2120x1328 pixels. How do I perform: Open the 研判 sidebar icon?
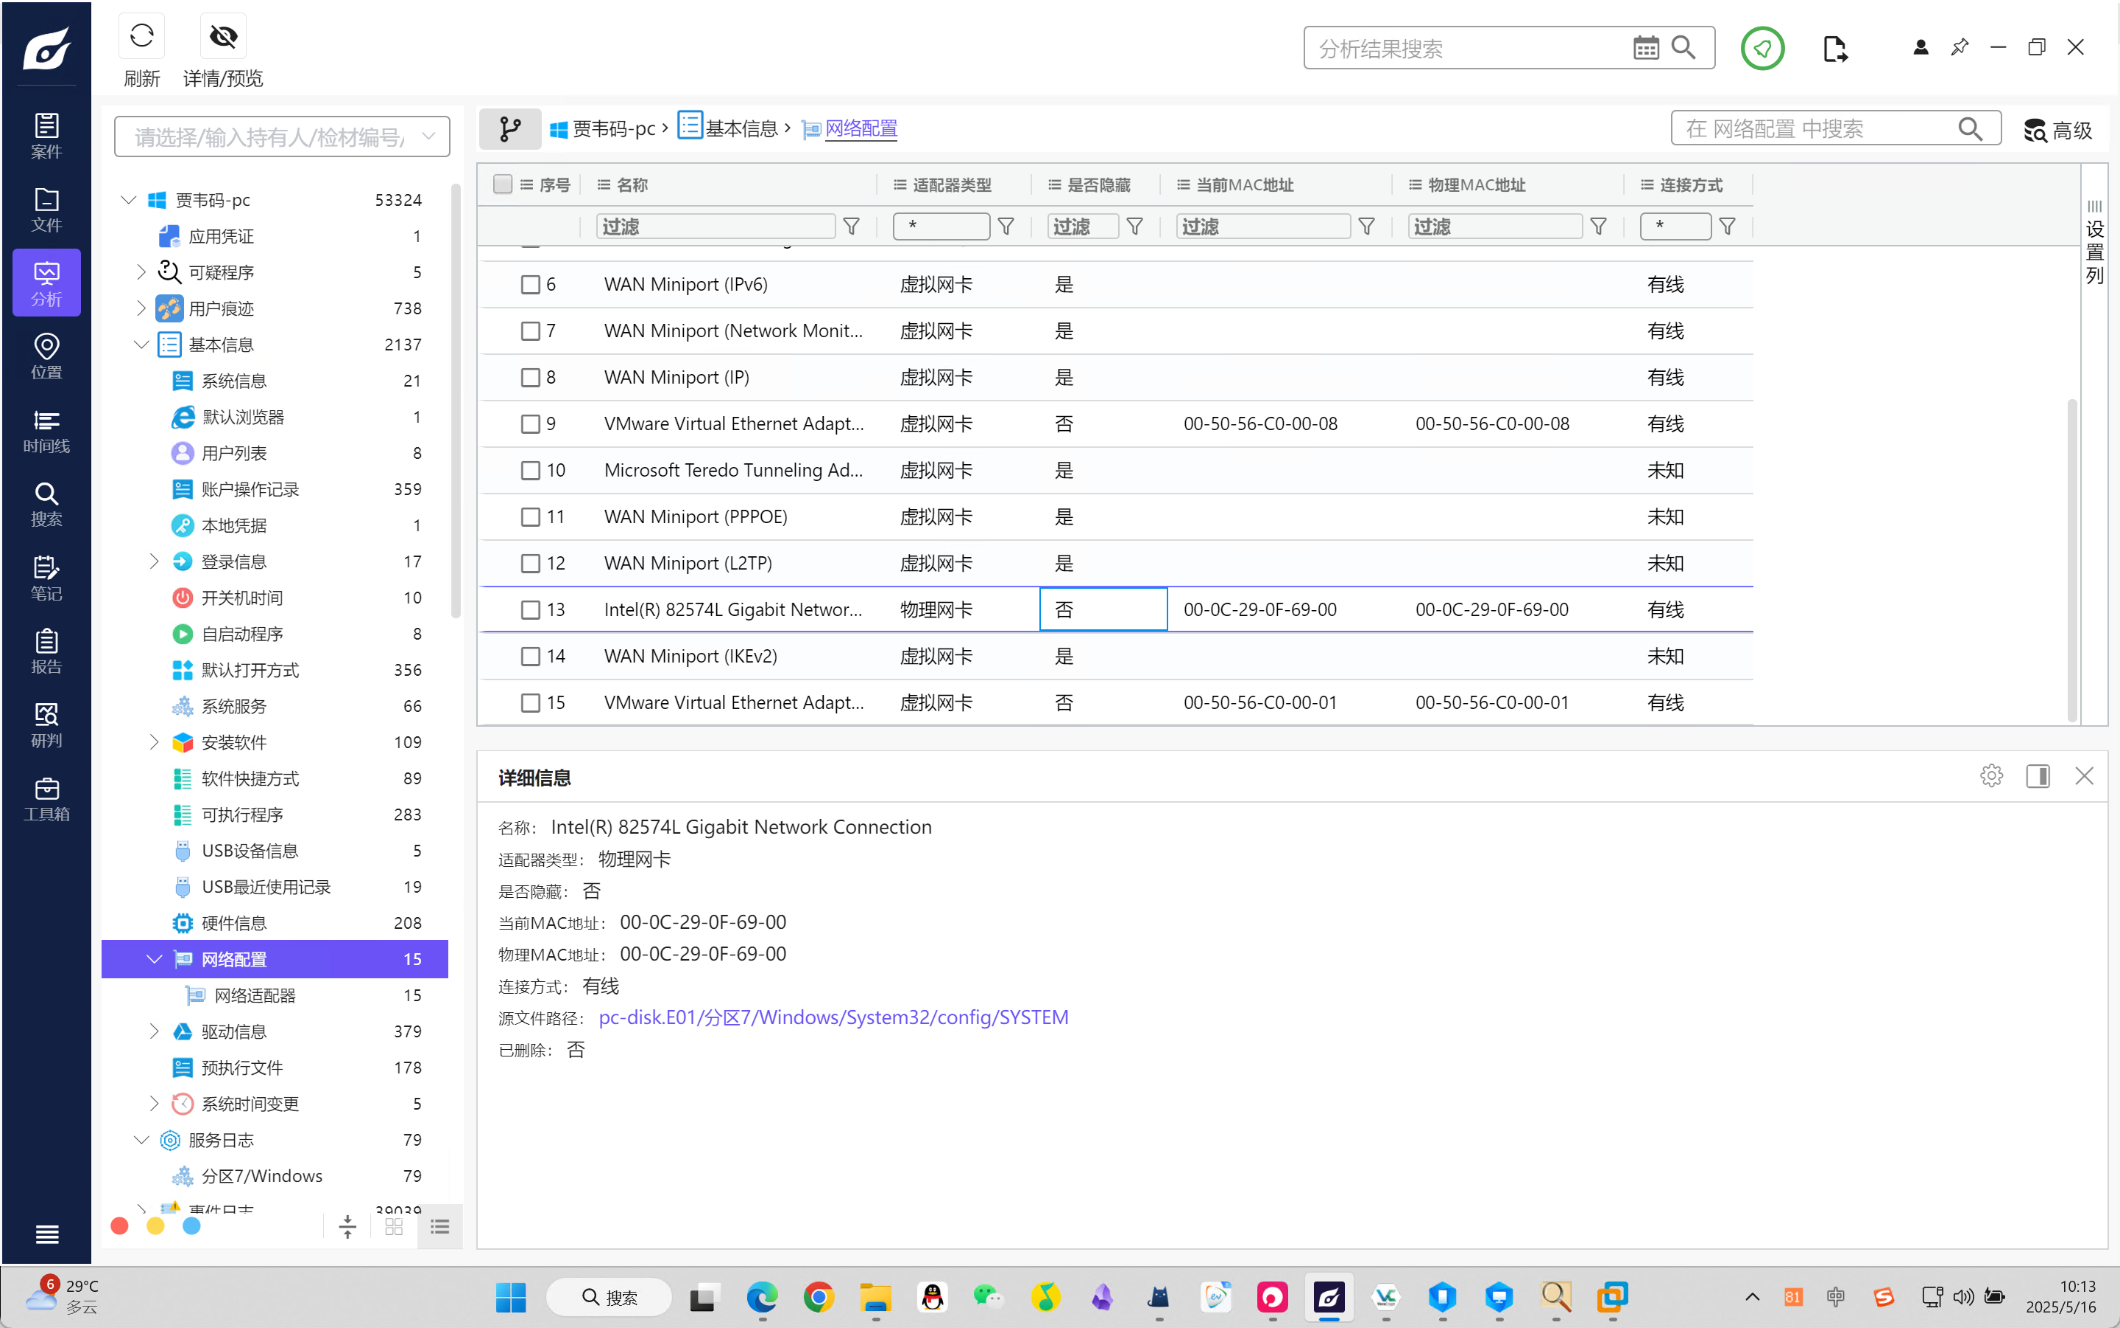tap(46, 725)
